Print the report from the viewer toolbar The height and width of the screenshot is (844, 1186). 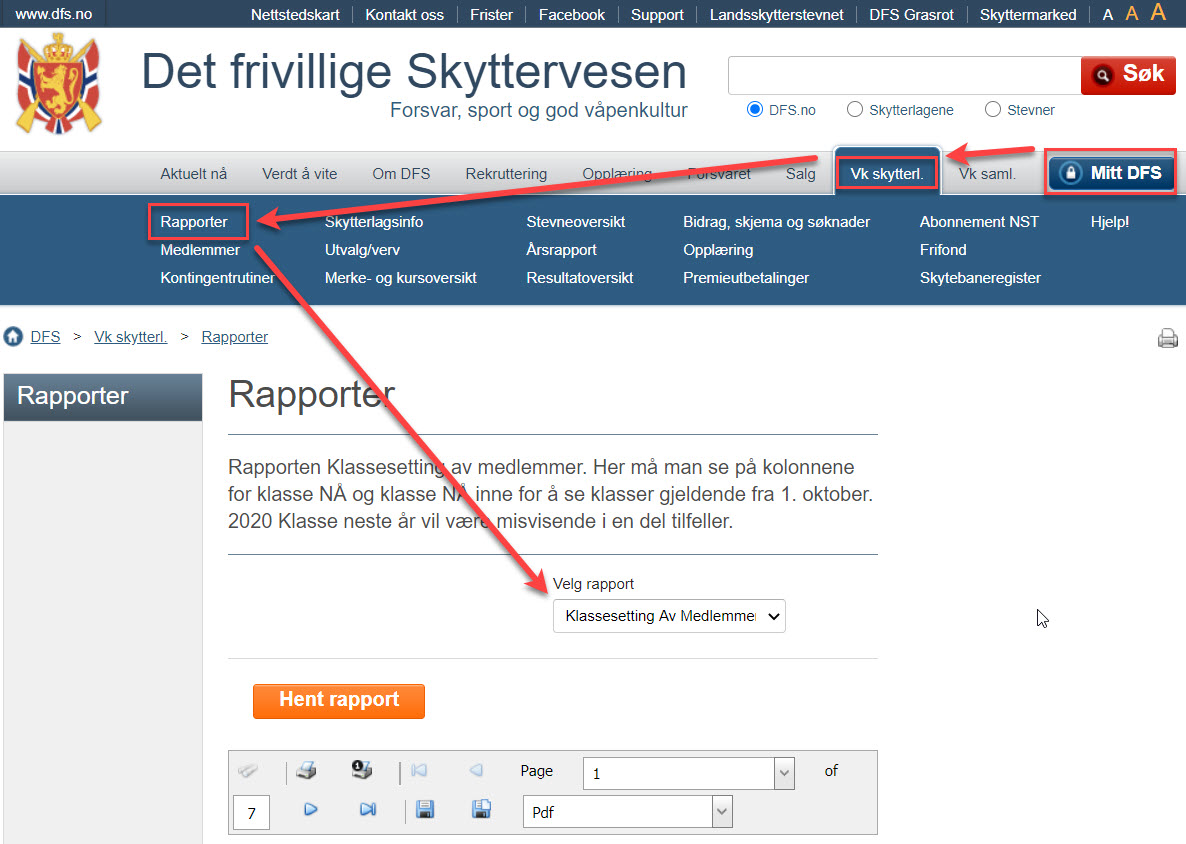306,771
